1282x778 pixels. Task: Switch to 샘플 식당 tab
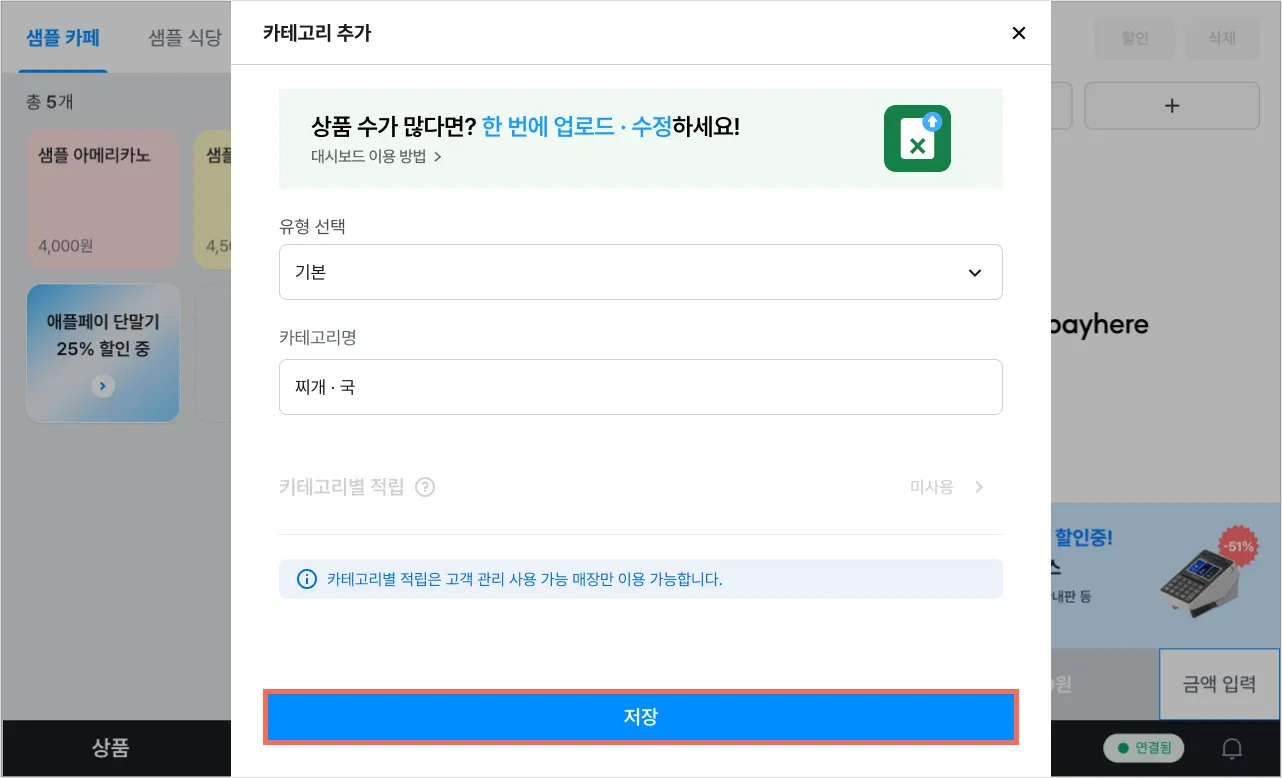184,38
